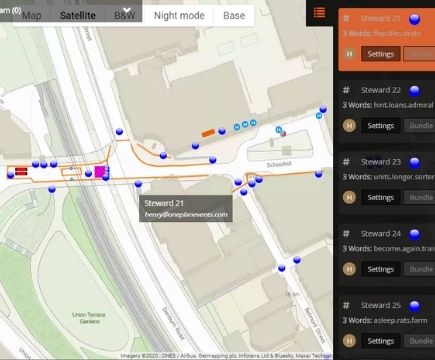Click the 3 Words units.longer.sorter text
This screenshot has width=435, height=360.
(x=388, y=177)
